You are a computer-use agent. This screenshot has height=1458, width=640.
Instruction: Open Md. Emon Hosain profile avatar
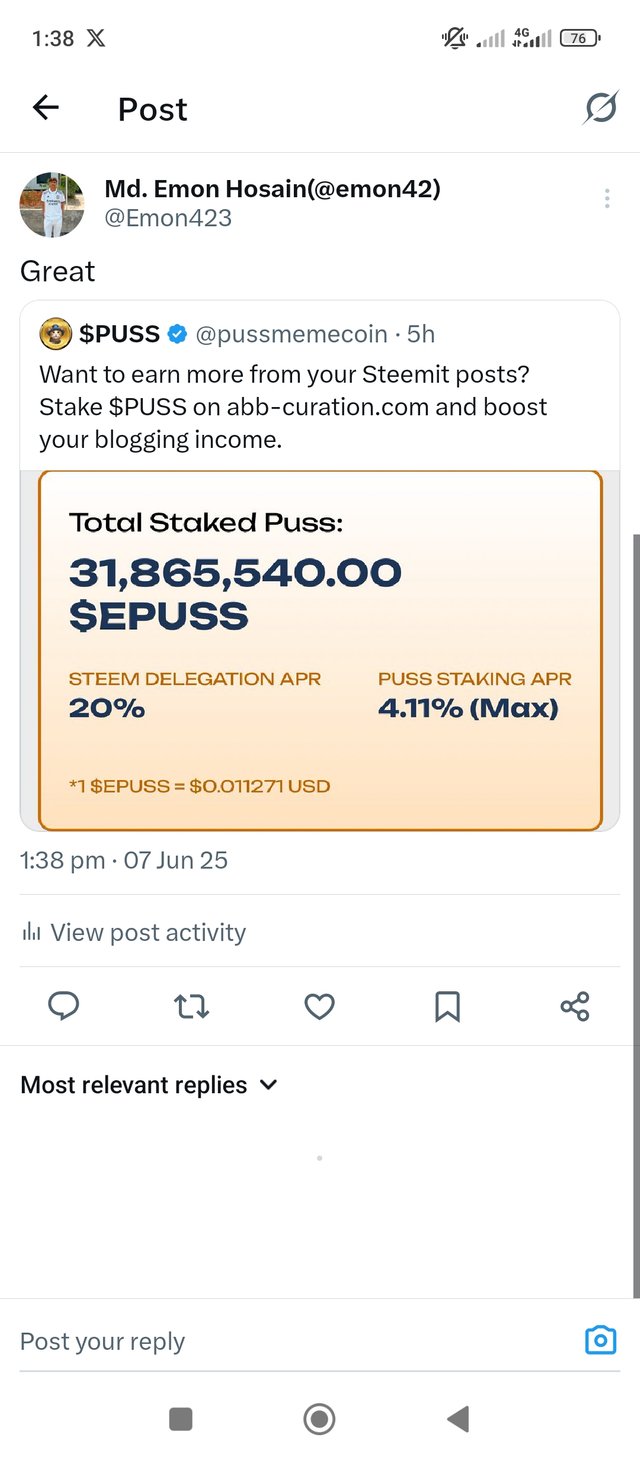point(52,204)
